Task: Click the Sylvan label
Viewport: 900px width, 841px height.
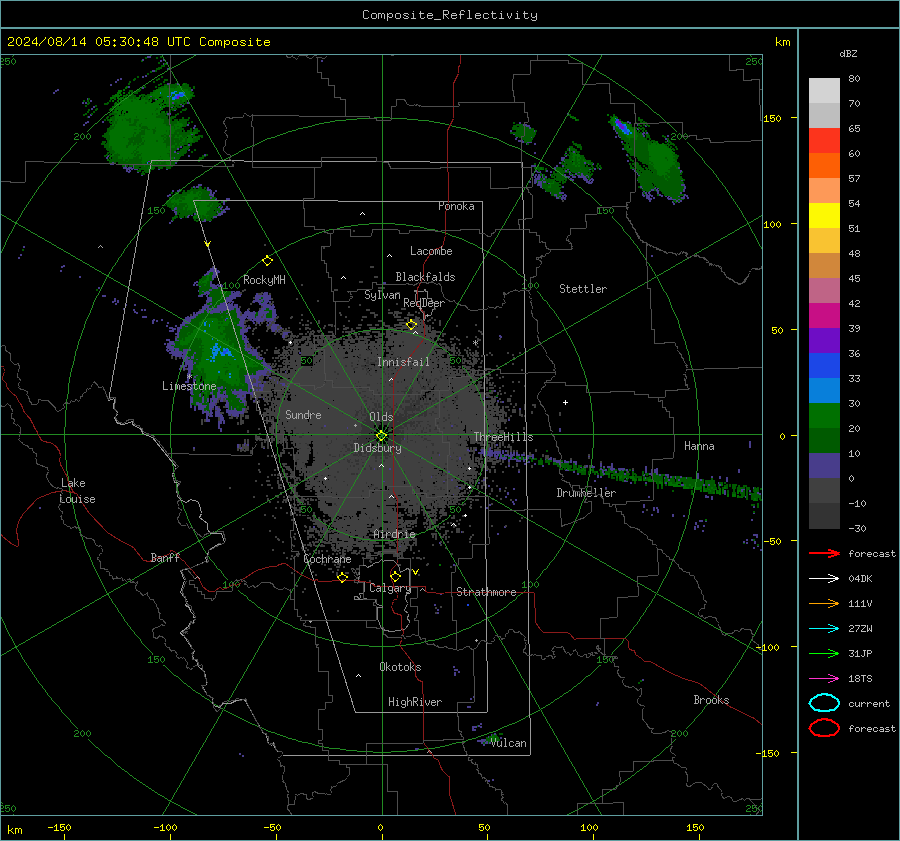Action: tap(382, 295)
